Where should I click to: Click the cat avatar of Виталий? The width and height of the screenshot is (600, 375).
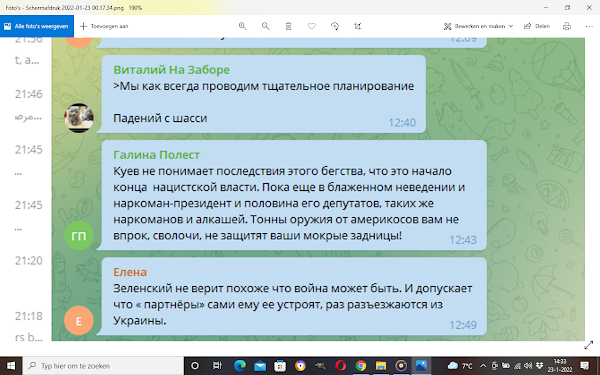pos(79,118)
